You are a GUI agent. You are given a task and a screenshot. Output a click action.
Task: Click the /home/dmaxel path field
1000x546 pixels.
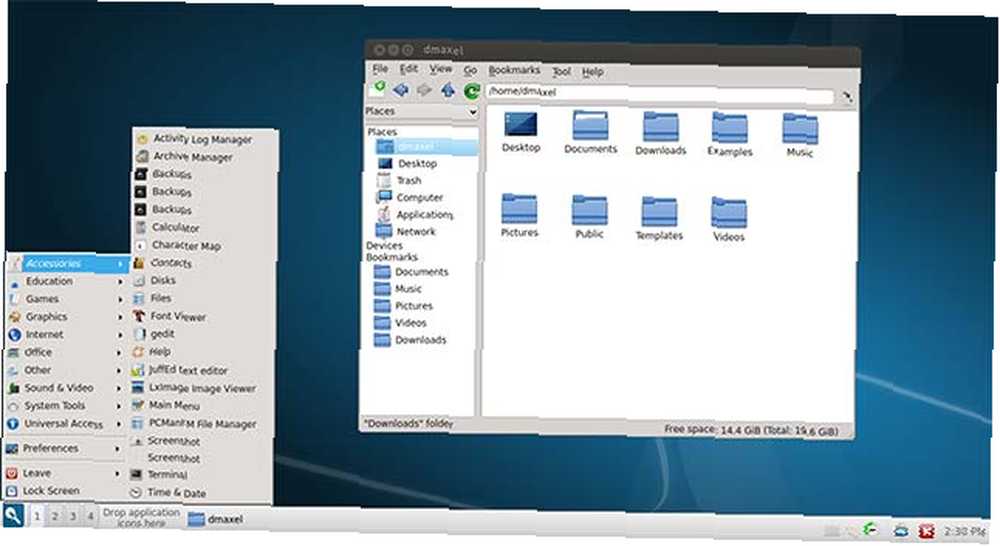click(660, 94)
